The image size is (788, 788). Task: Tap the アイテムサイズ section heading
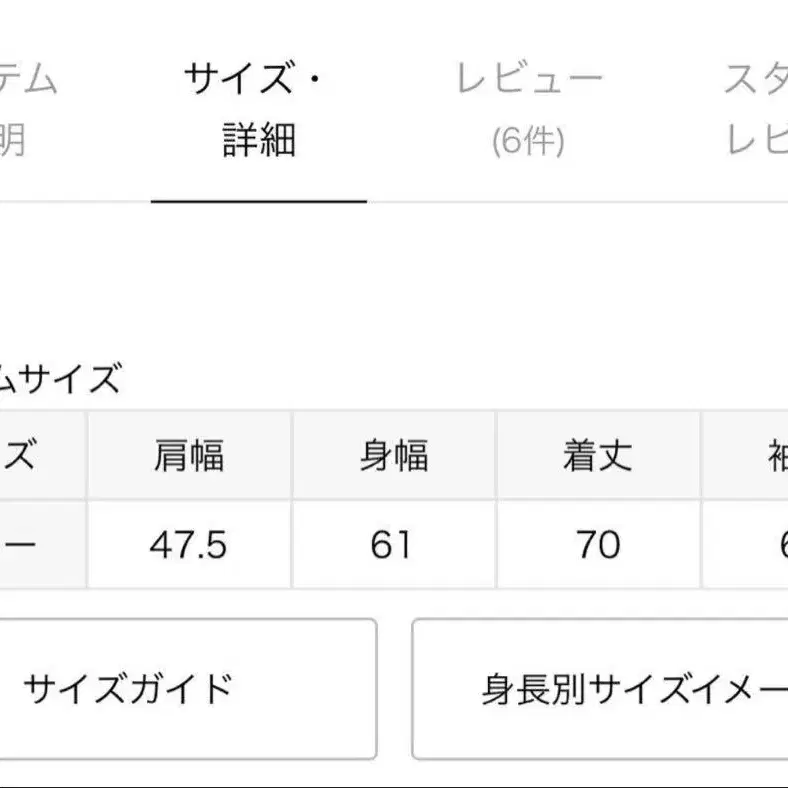[60, 380]
